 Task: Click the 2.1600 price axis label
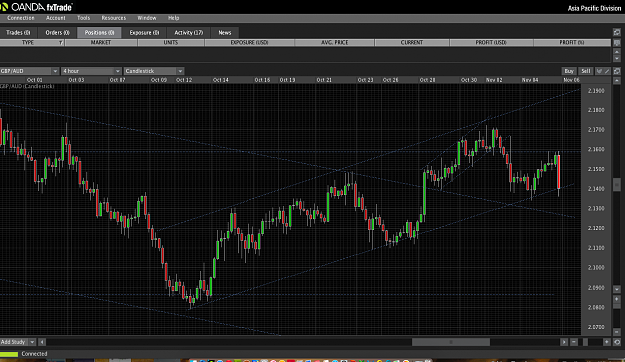596,150
